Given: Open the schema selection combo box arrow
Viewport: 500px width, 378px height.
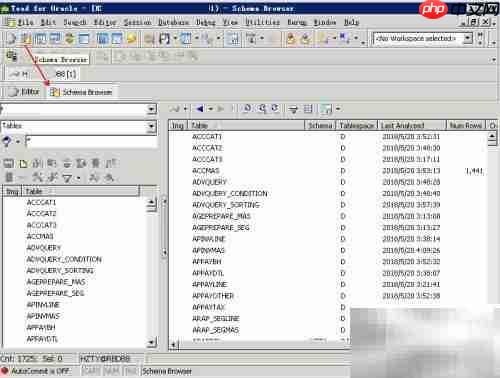Looking at the screenshot, I should tap(151, 109).
